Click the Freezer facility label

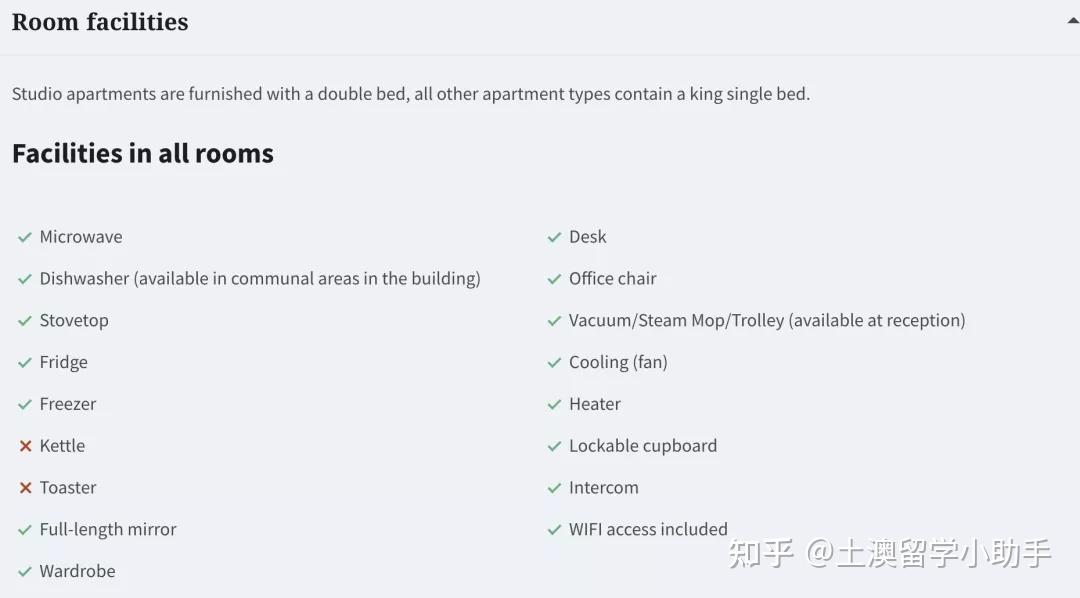pos(68,405)
